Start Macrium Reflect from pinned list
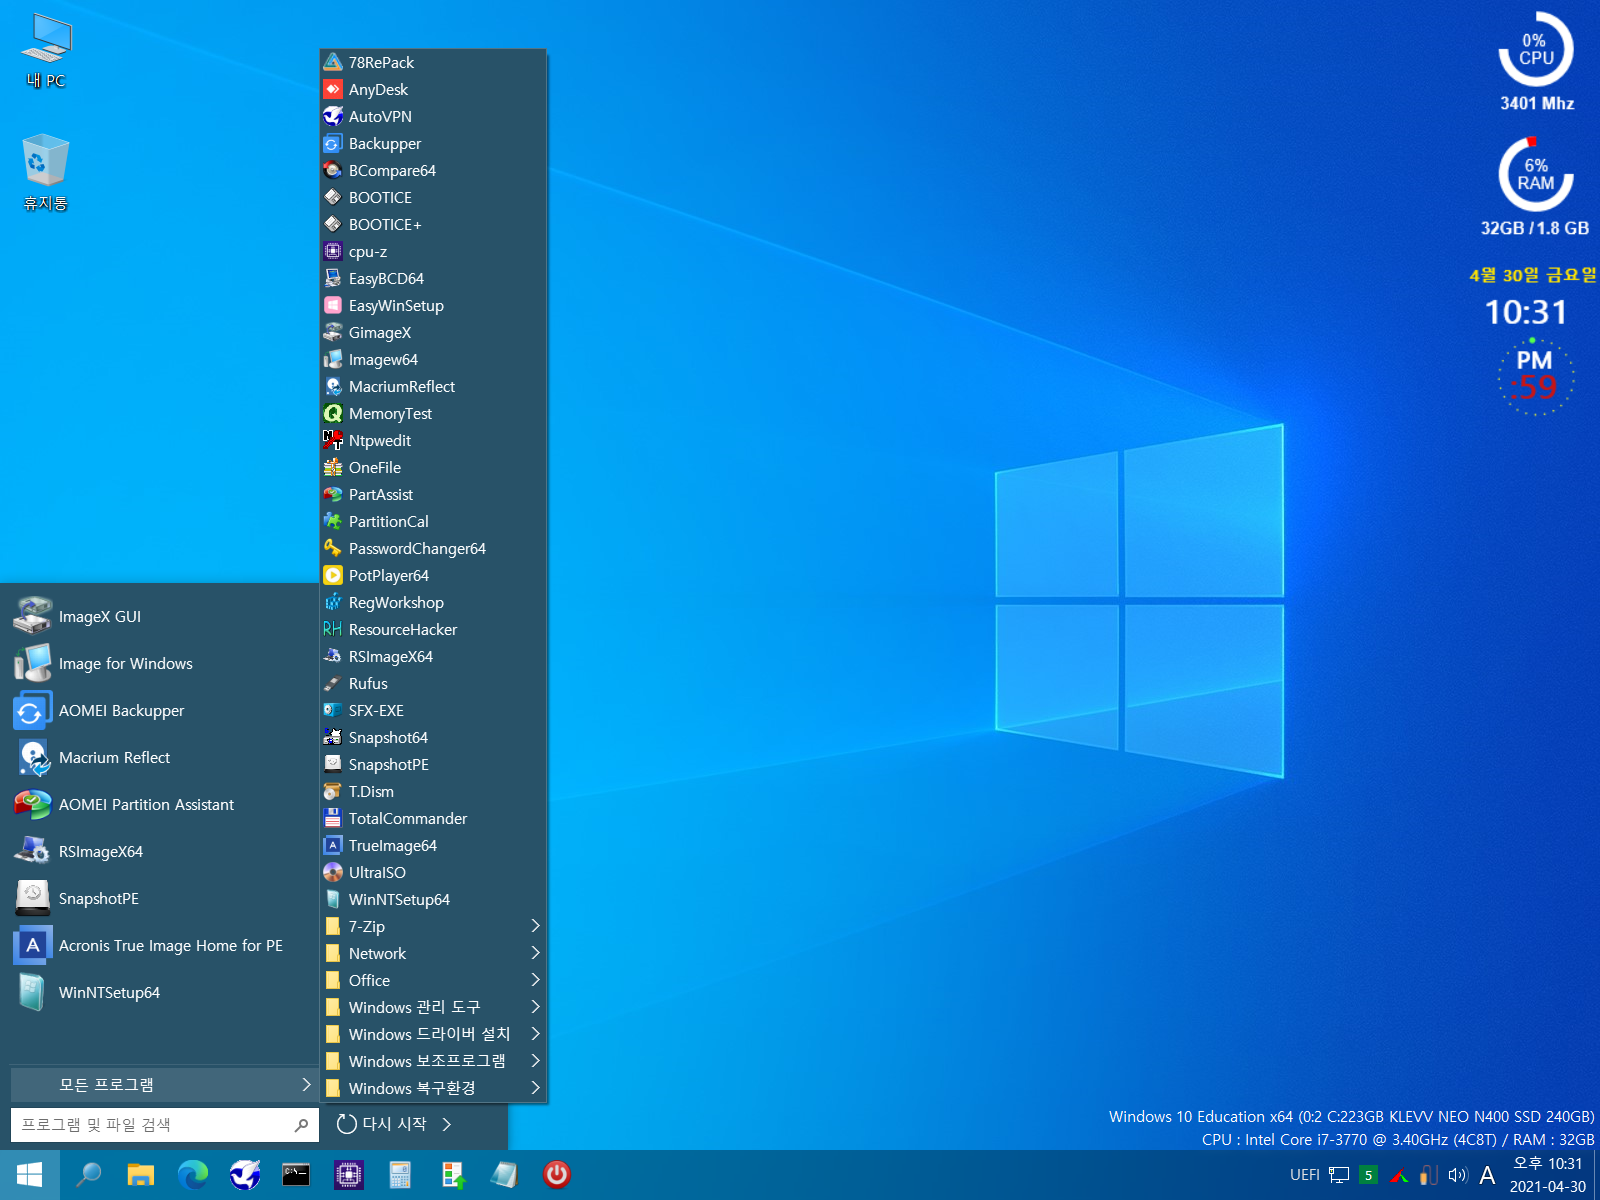This screenshot has width=1600, height=1200. pos(160,758)
